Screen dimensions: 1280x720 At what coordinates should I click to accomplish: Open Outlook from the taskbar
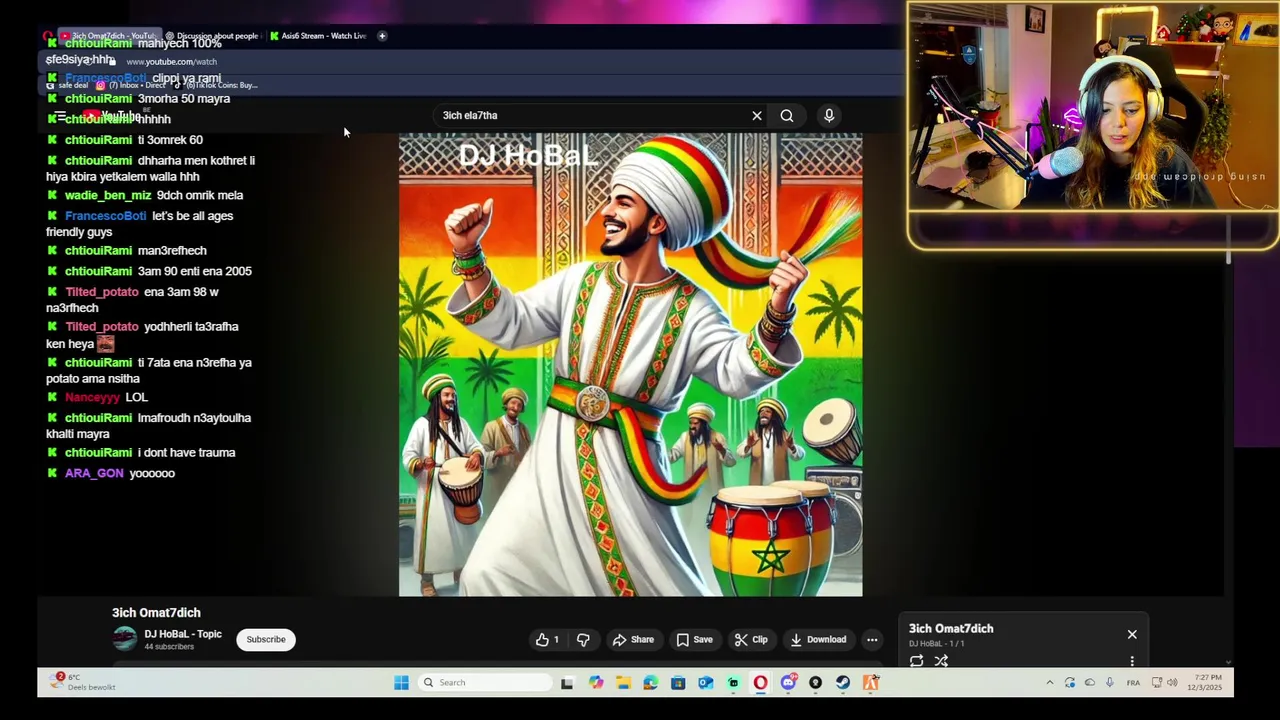pyautogui.click(x=706, y=683)
